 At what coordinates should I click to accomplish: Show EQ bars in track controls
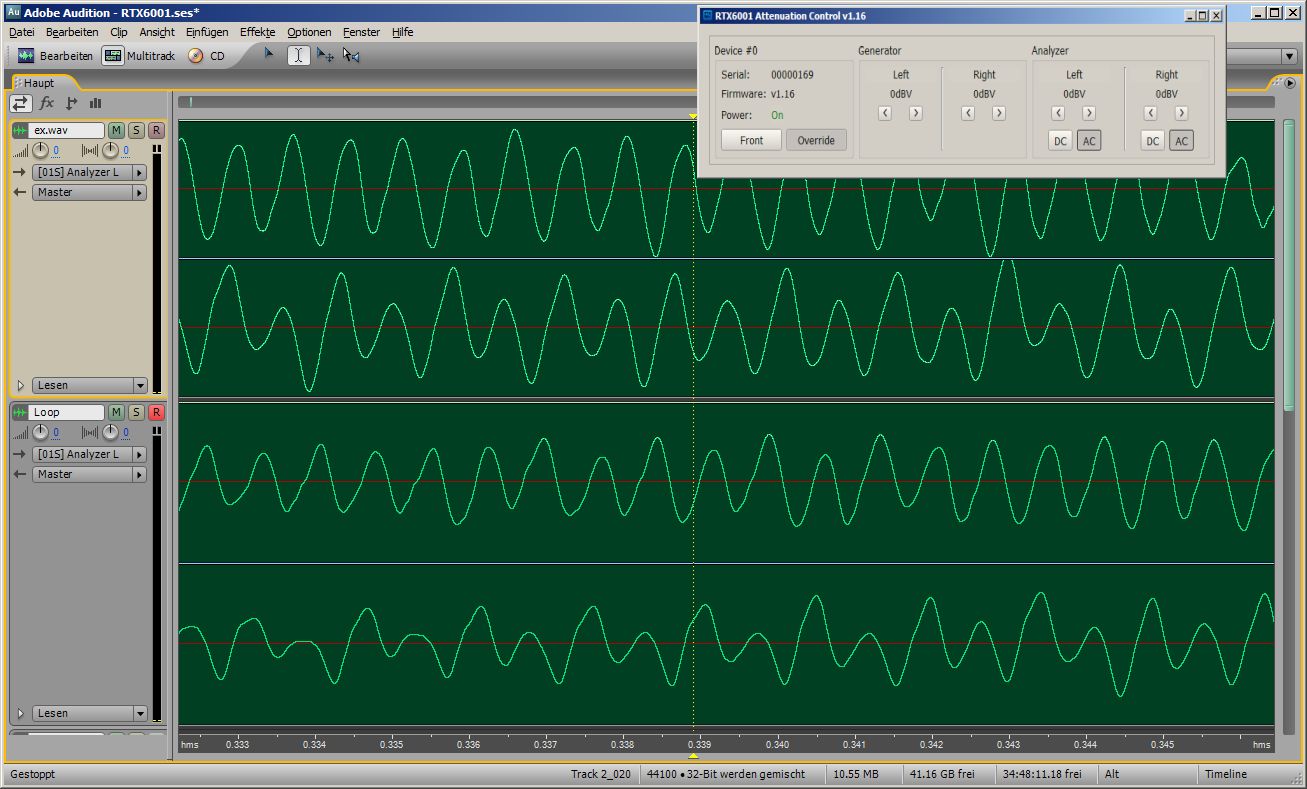[96, 103]
